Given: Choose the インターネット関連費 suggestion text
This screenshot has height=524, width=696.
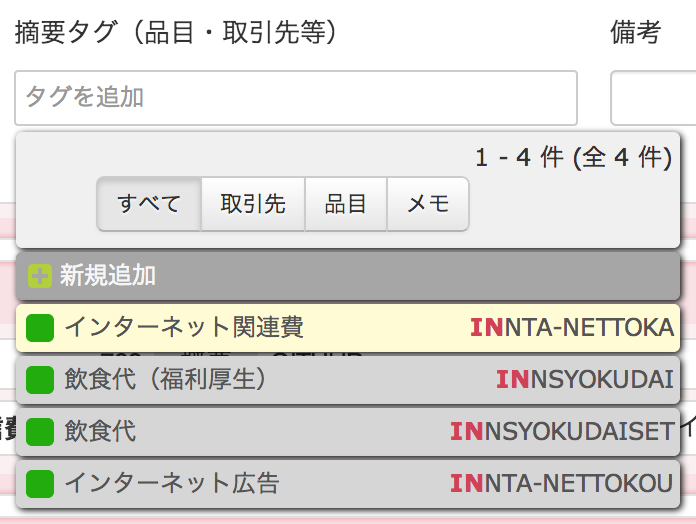Looking at the screenshot, I should 184,328.
